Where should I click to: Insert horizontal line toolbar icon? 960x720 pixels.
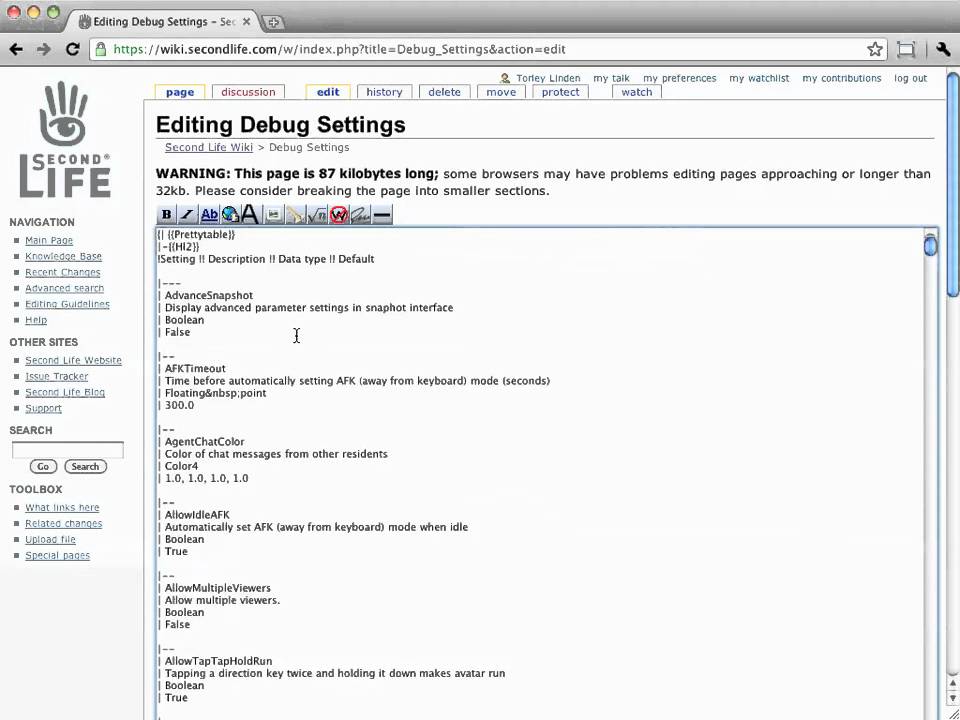pos(381,215)
